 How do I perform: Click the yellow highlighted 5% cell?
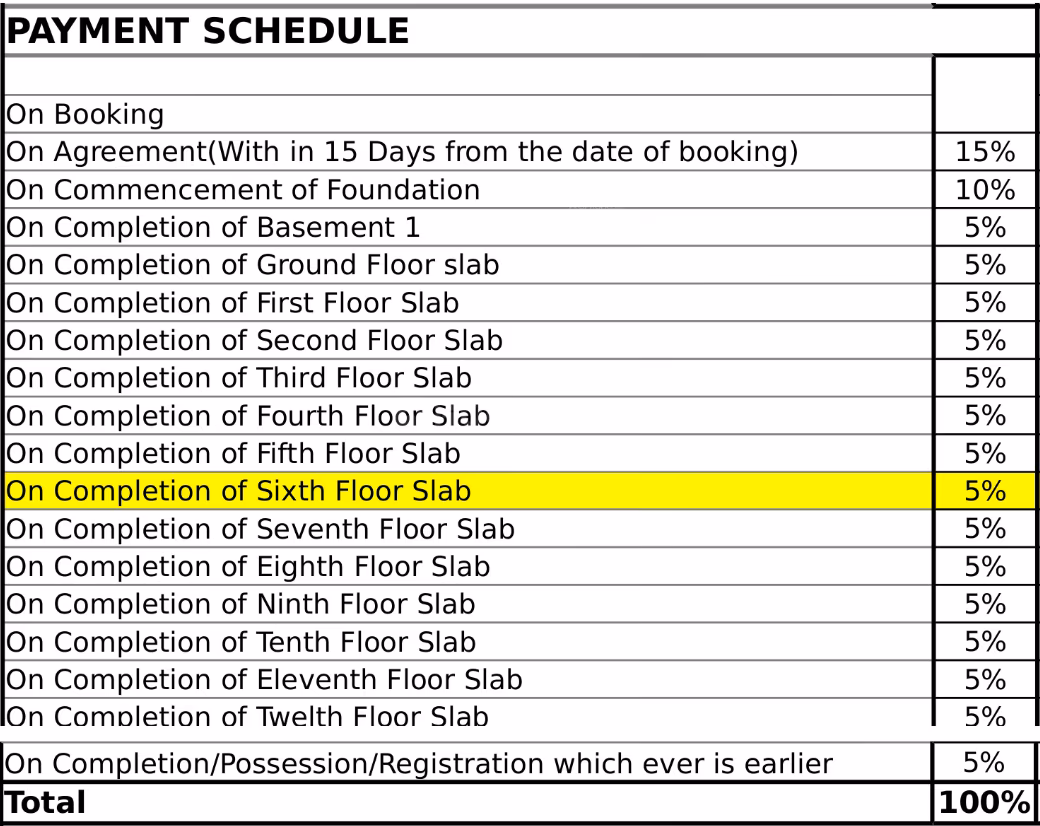click(x=985, y=491)
